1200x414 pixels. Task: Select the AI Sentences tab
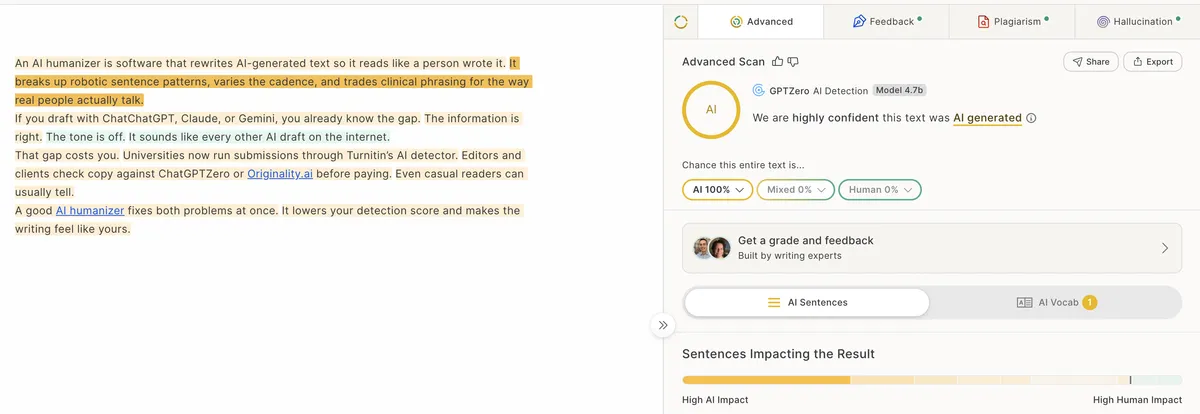click(x=807, y=302)
